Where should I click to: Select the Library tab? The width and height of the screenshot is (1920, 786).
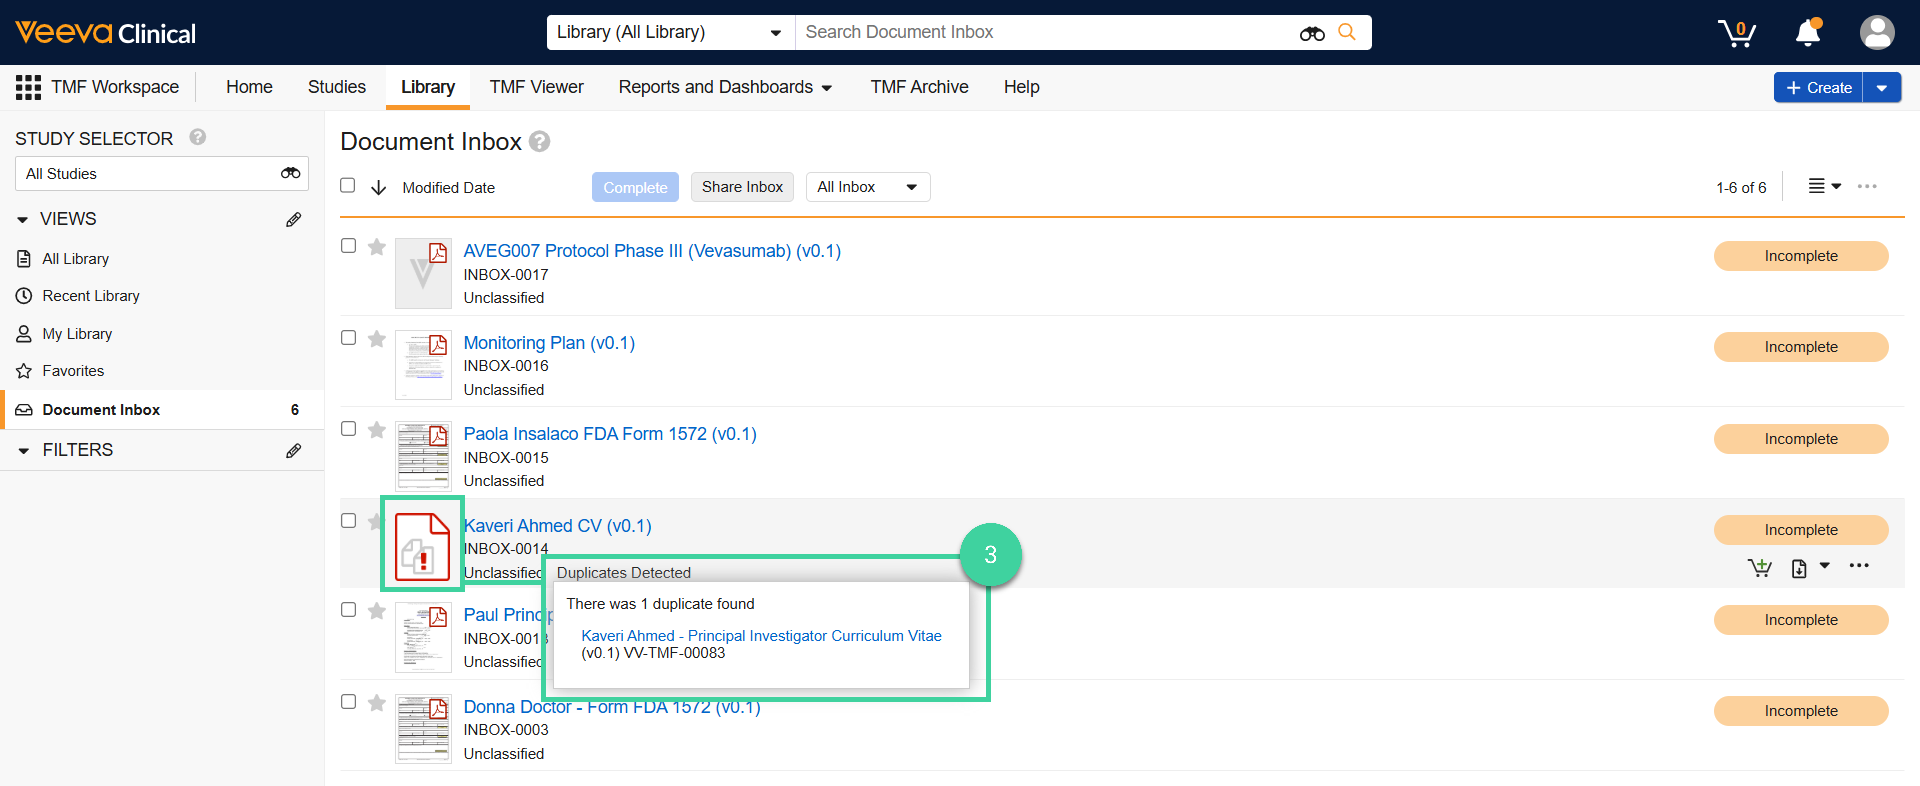428,87
